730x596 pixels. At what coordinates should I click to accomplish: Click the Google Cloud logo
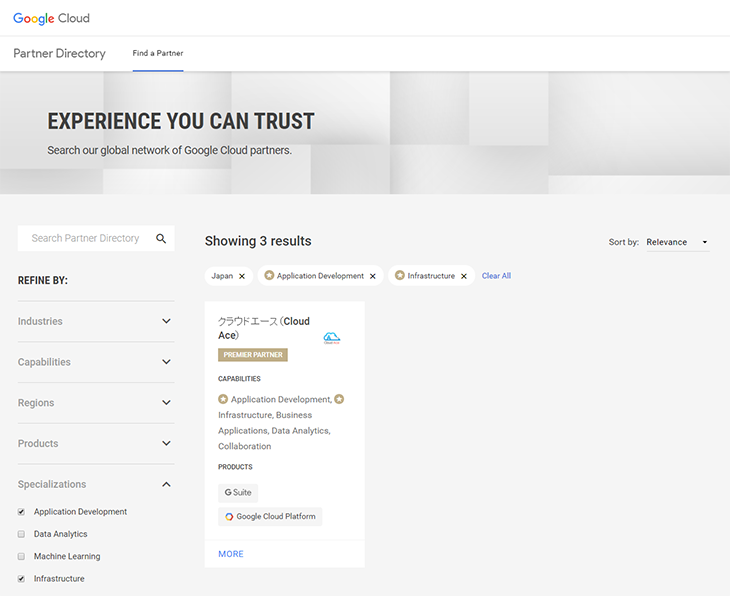point(51,18)
